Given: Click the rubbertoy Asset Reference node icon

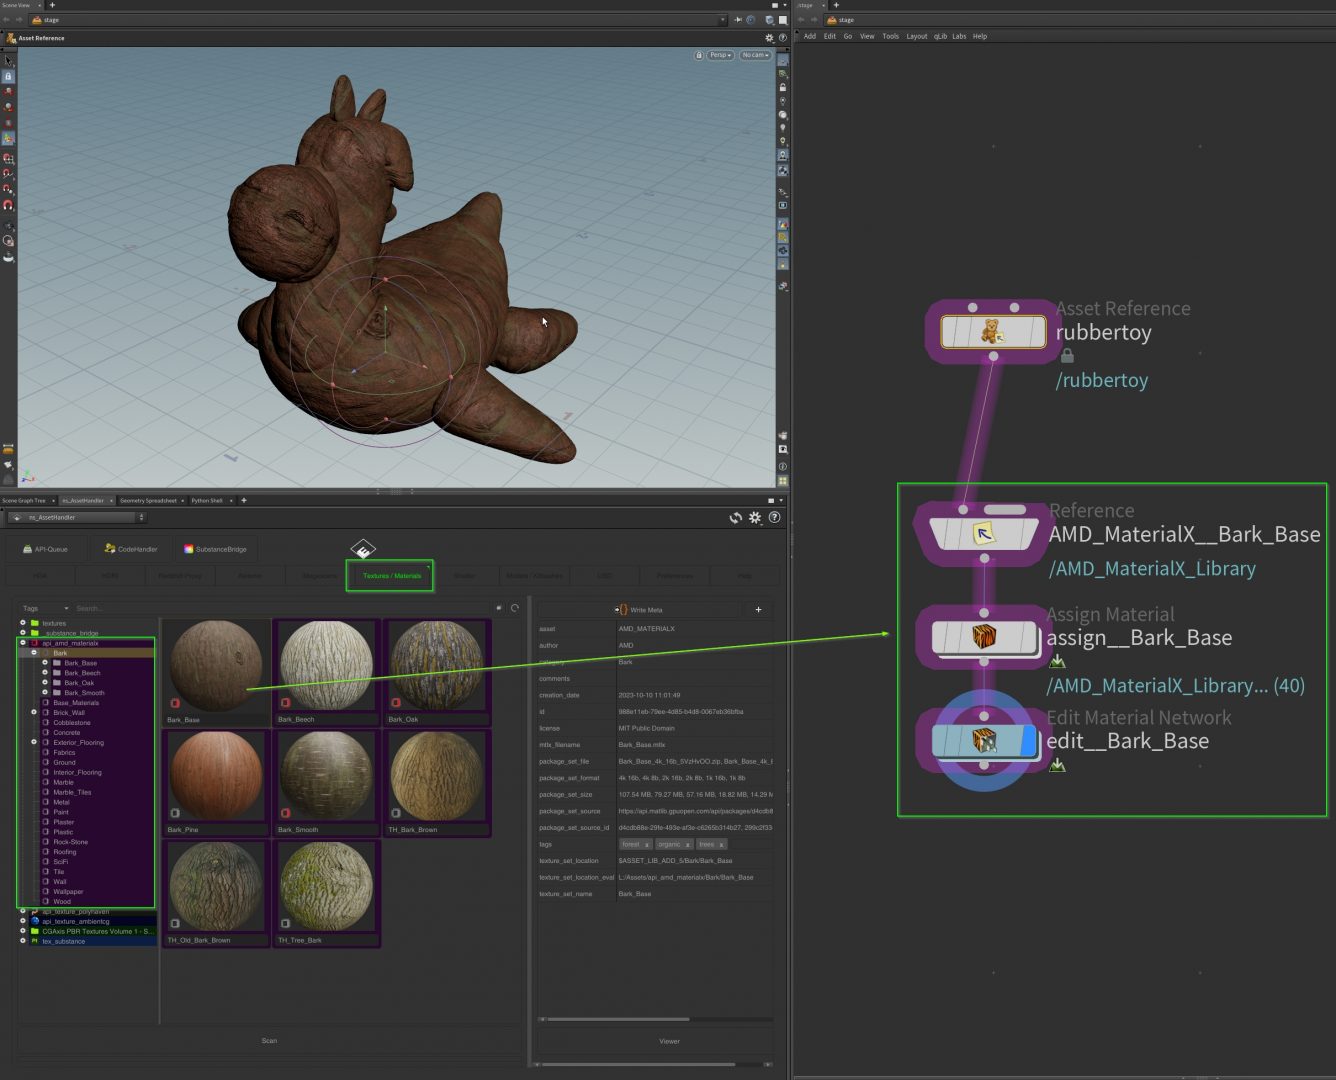Looking at the screenshot, I should (x=991, y=332).
